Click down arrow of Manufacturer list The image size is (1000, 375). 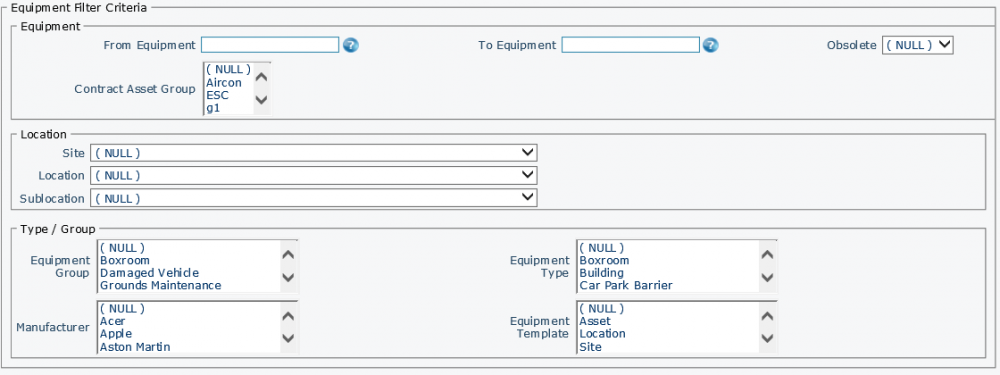288,339
